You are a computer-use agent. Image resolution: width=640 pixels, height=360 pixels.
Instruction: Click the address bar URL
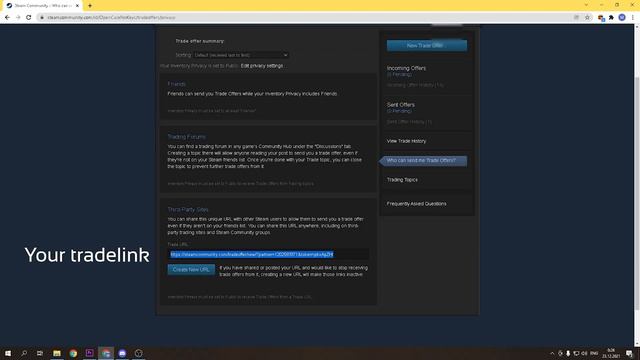point(111,18)
